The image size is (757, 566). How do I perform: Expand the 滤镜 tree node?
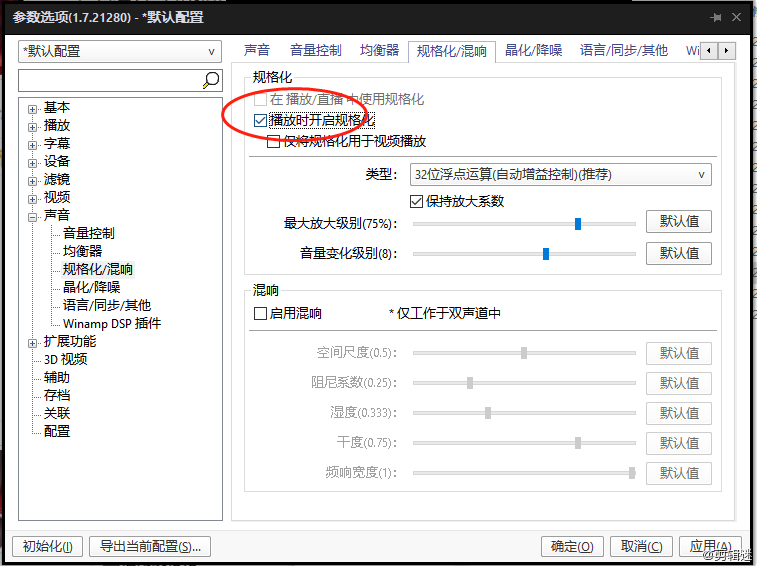point(32,182)
